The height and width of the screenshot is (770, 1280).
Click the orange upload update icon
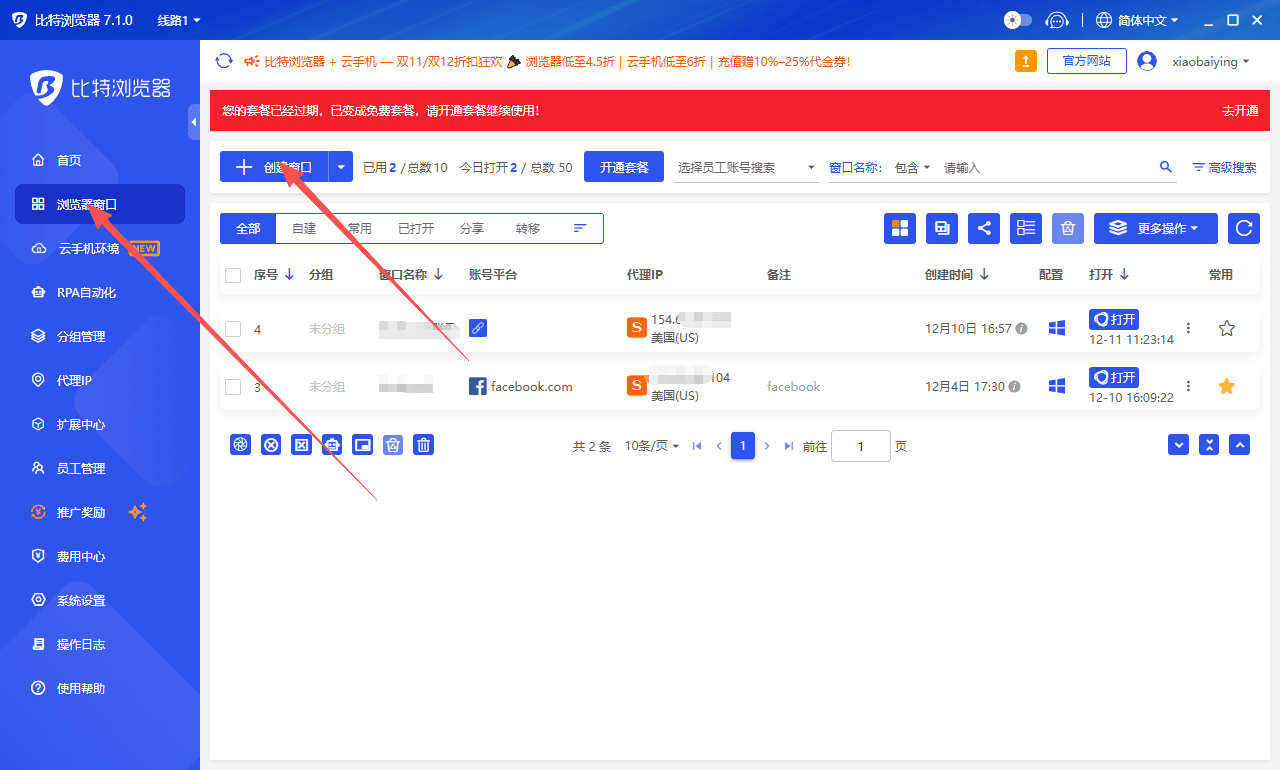[1026, 61]
